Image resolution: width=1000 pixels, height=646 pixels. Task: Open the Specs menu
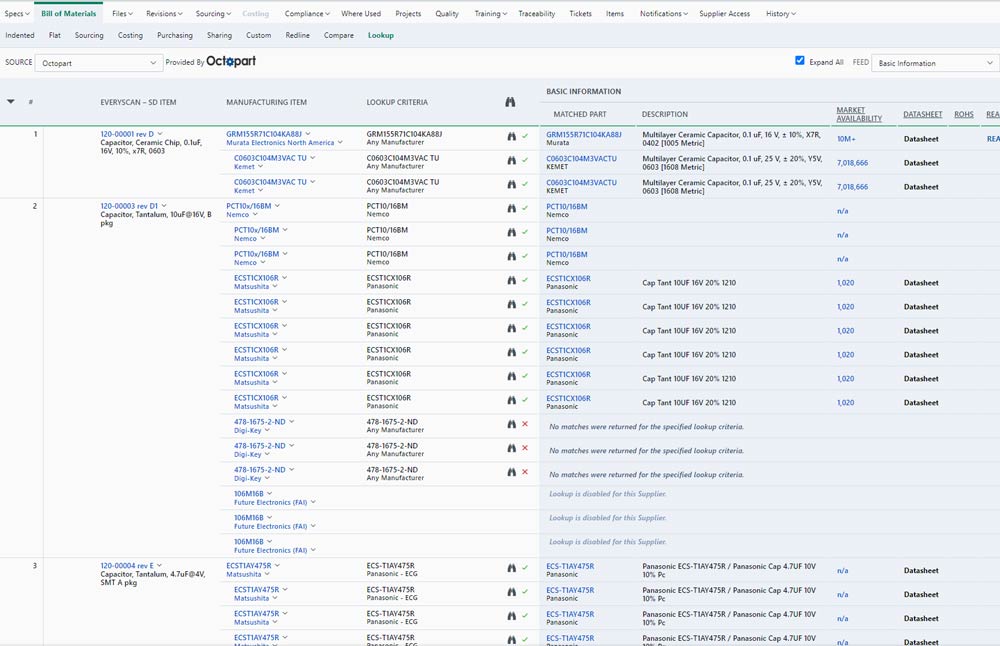click(17, 13)
